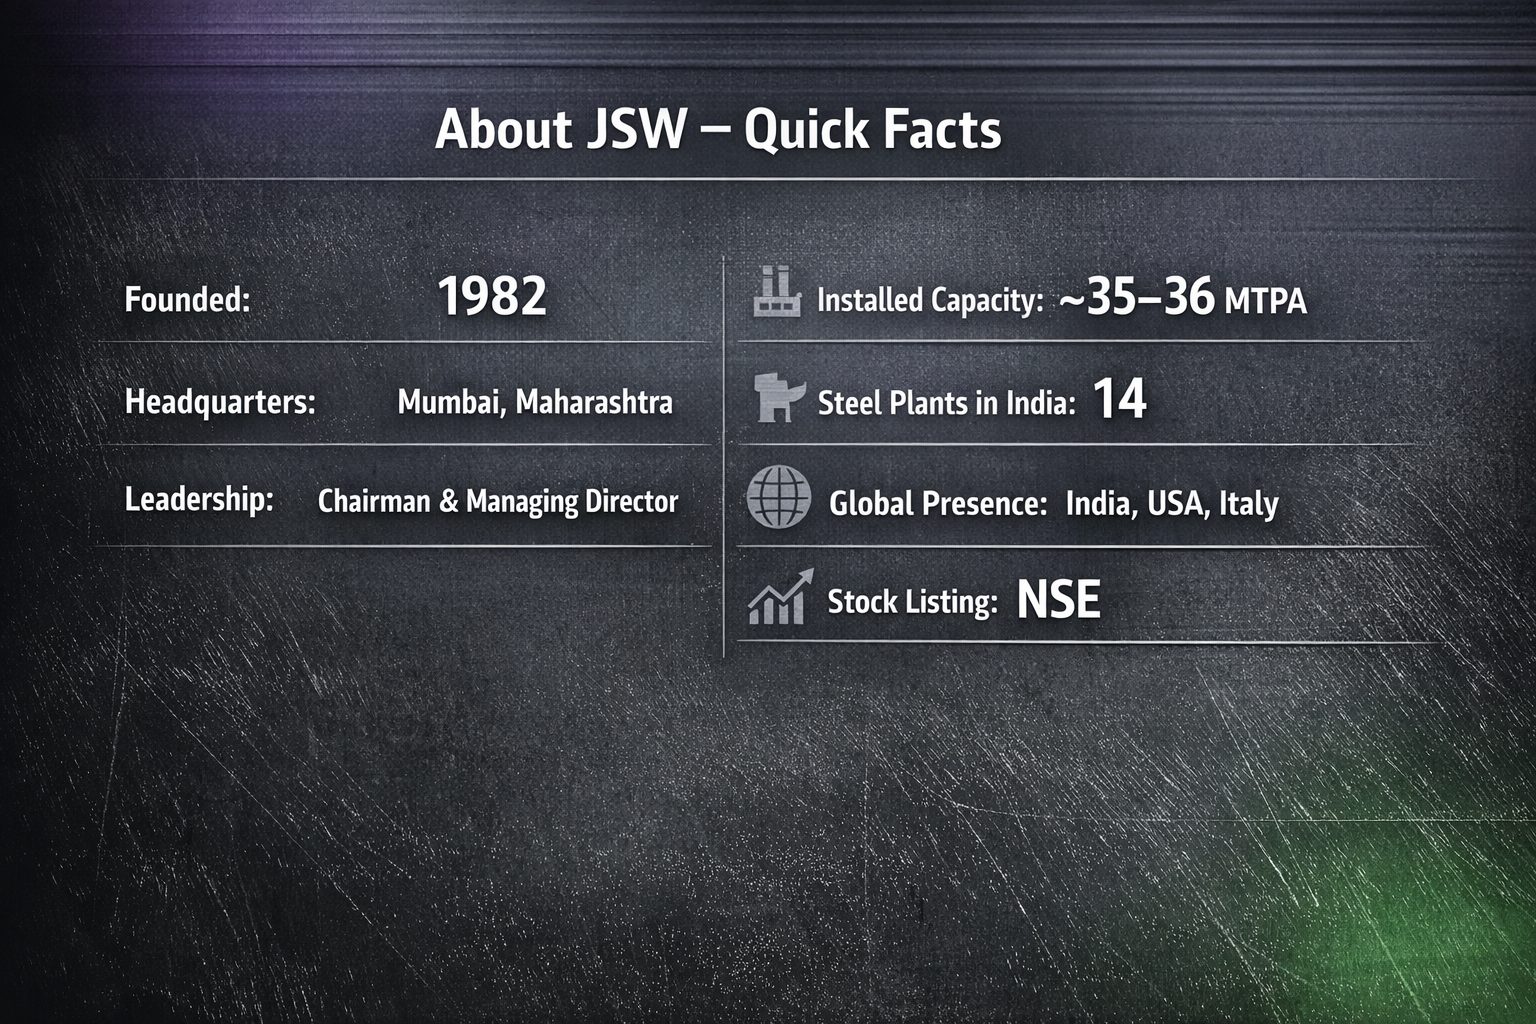Click the '~35–36' capacity value

[1137, 297]
